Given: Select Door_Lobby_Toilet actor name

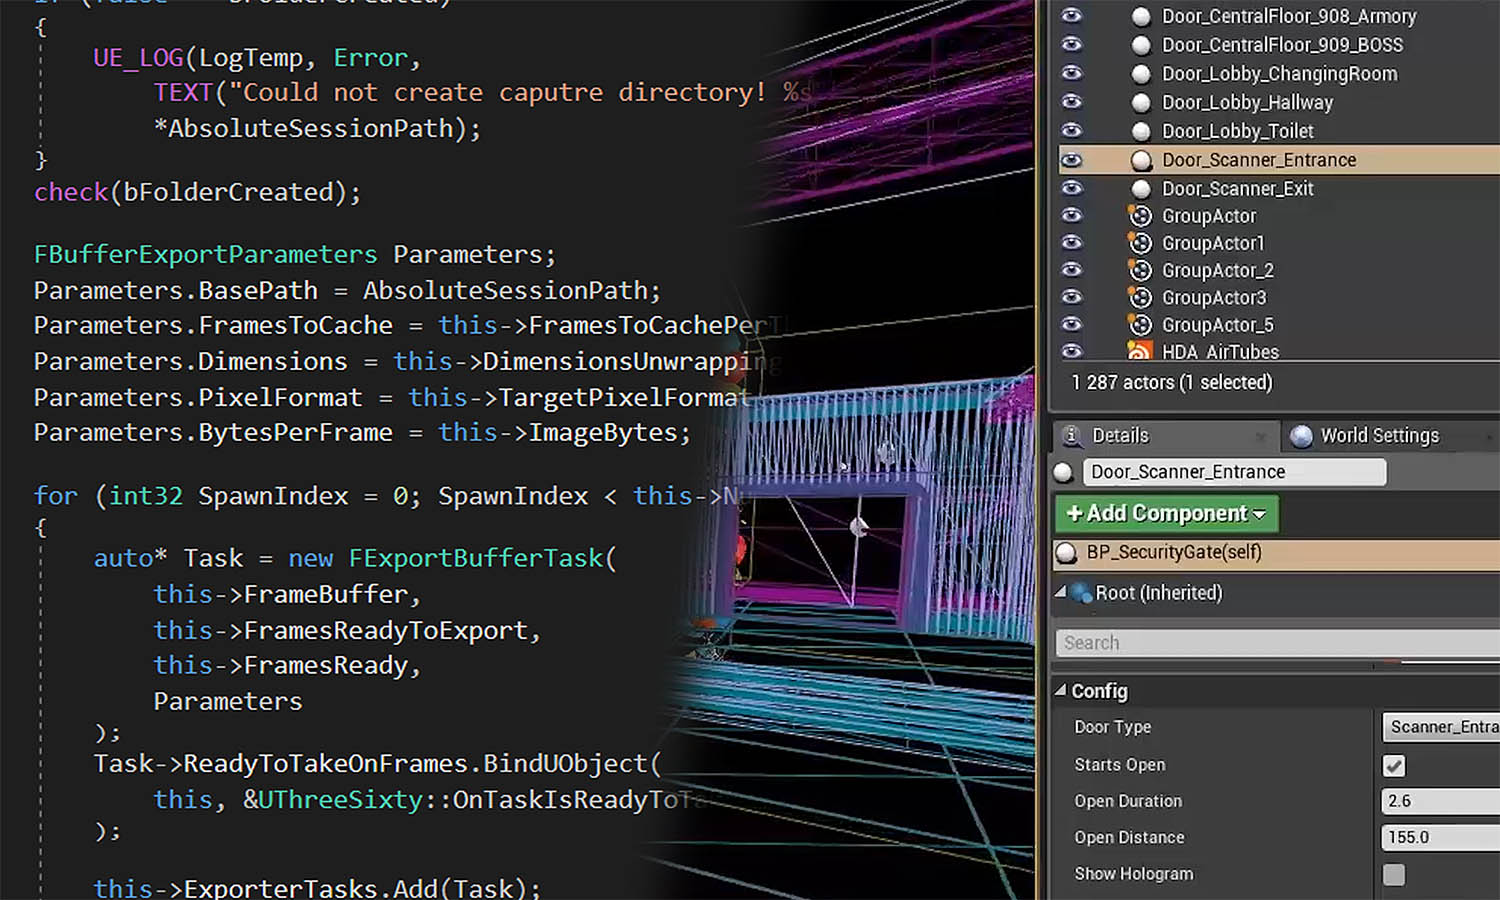Looking at the screenshot, I should (1237, 131).
